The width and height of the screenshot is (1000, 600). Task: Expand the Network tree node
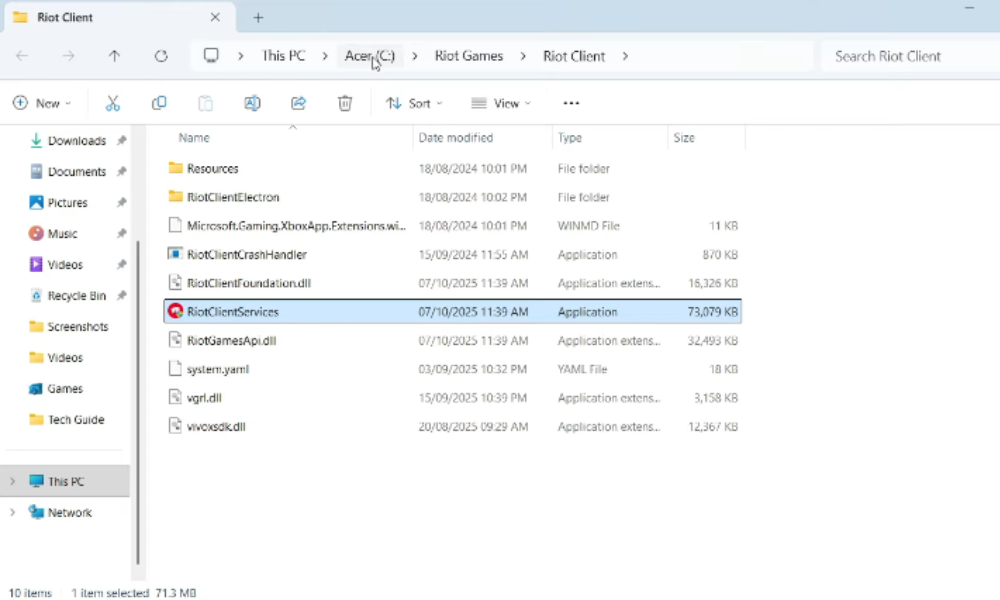13,513
